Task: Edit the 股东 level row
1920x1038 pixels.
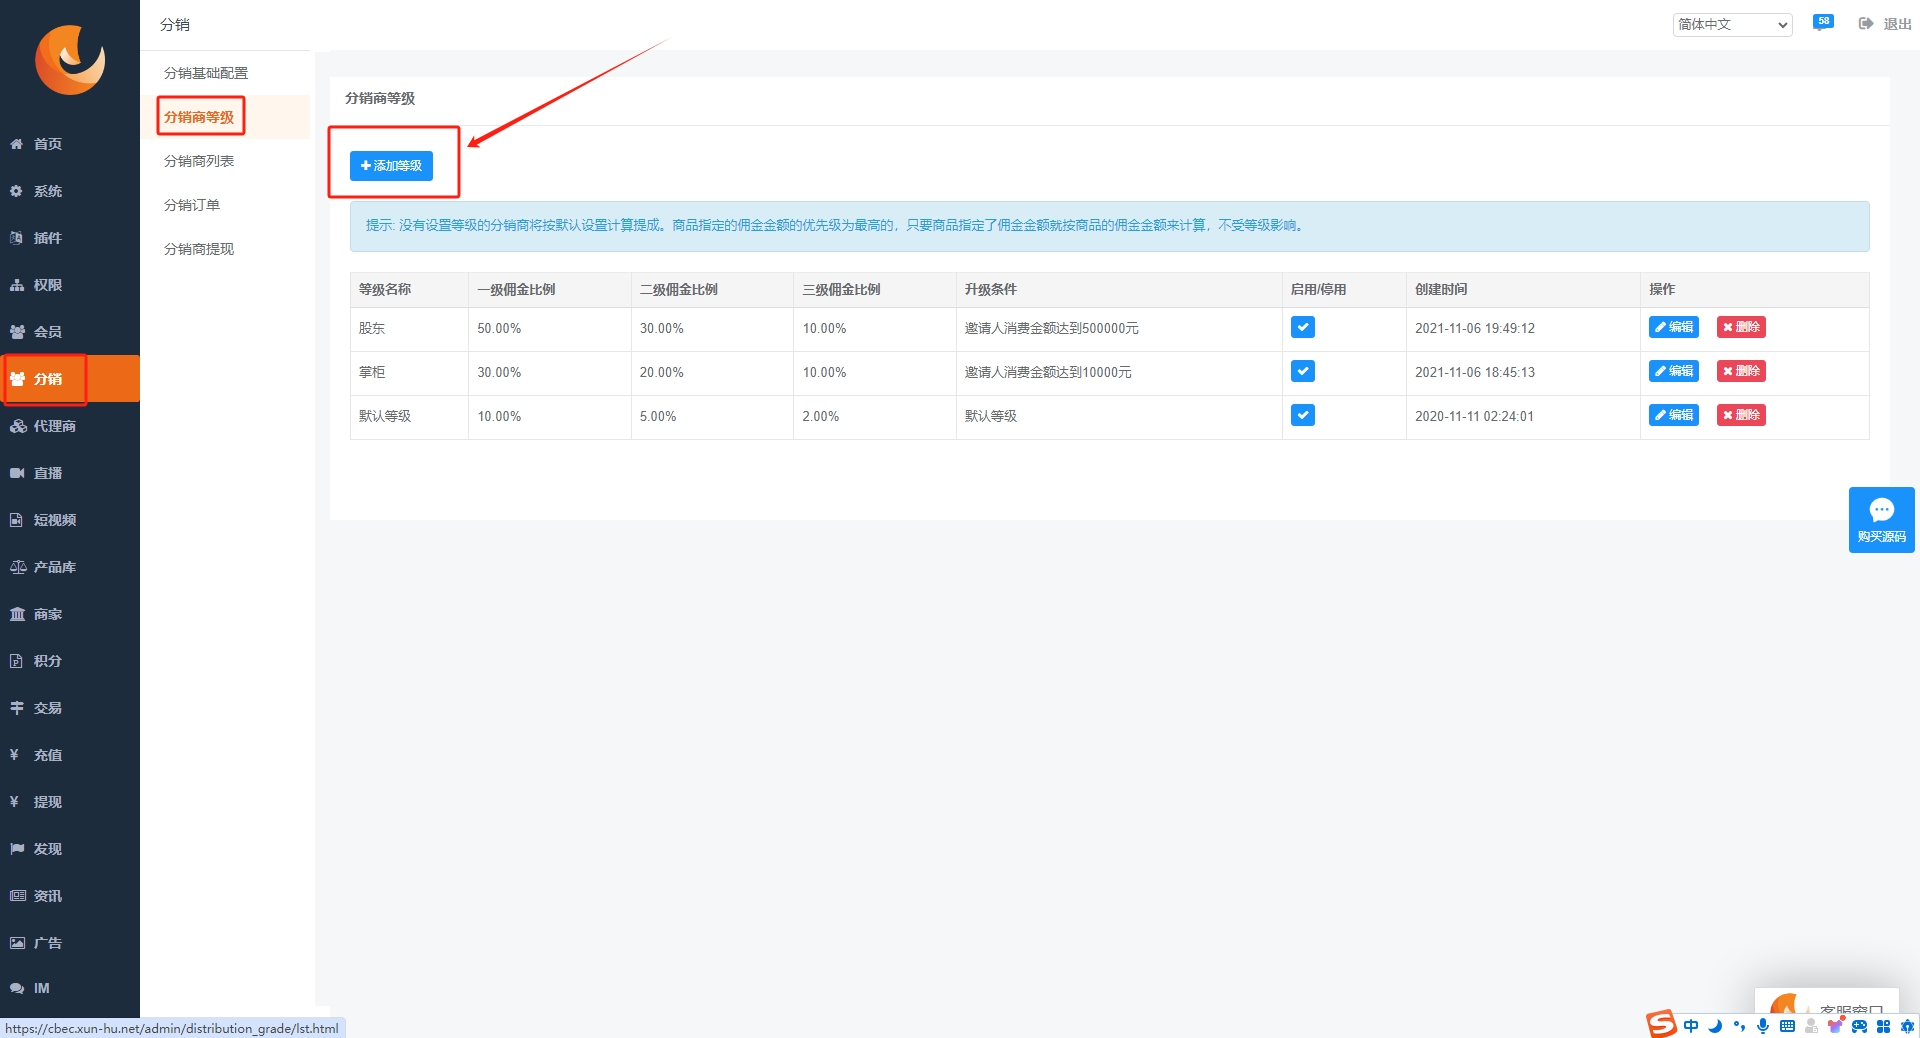Action: tap(1674, 327)
